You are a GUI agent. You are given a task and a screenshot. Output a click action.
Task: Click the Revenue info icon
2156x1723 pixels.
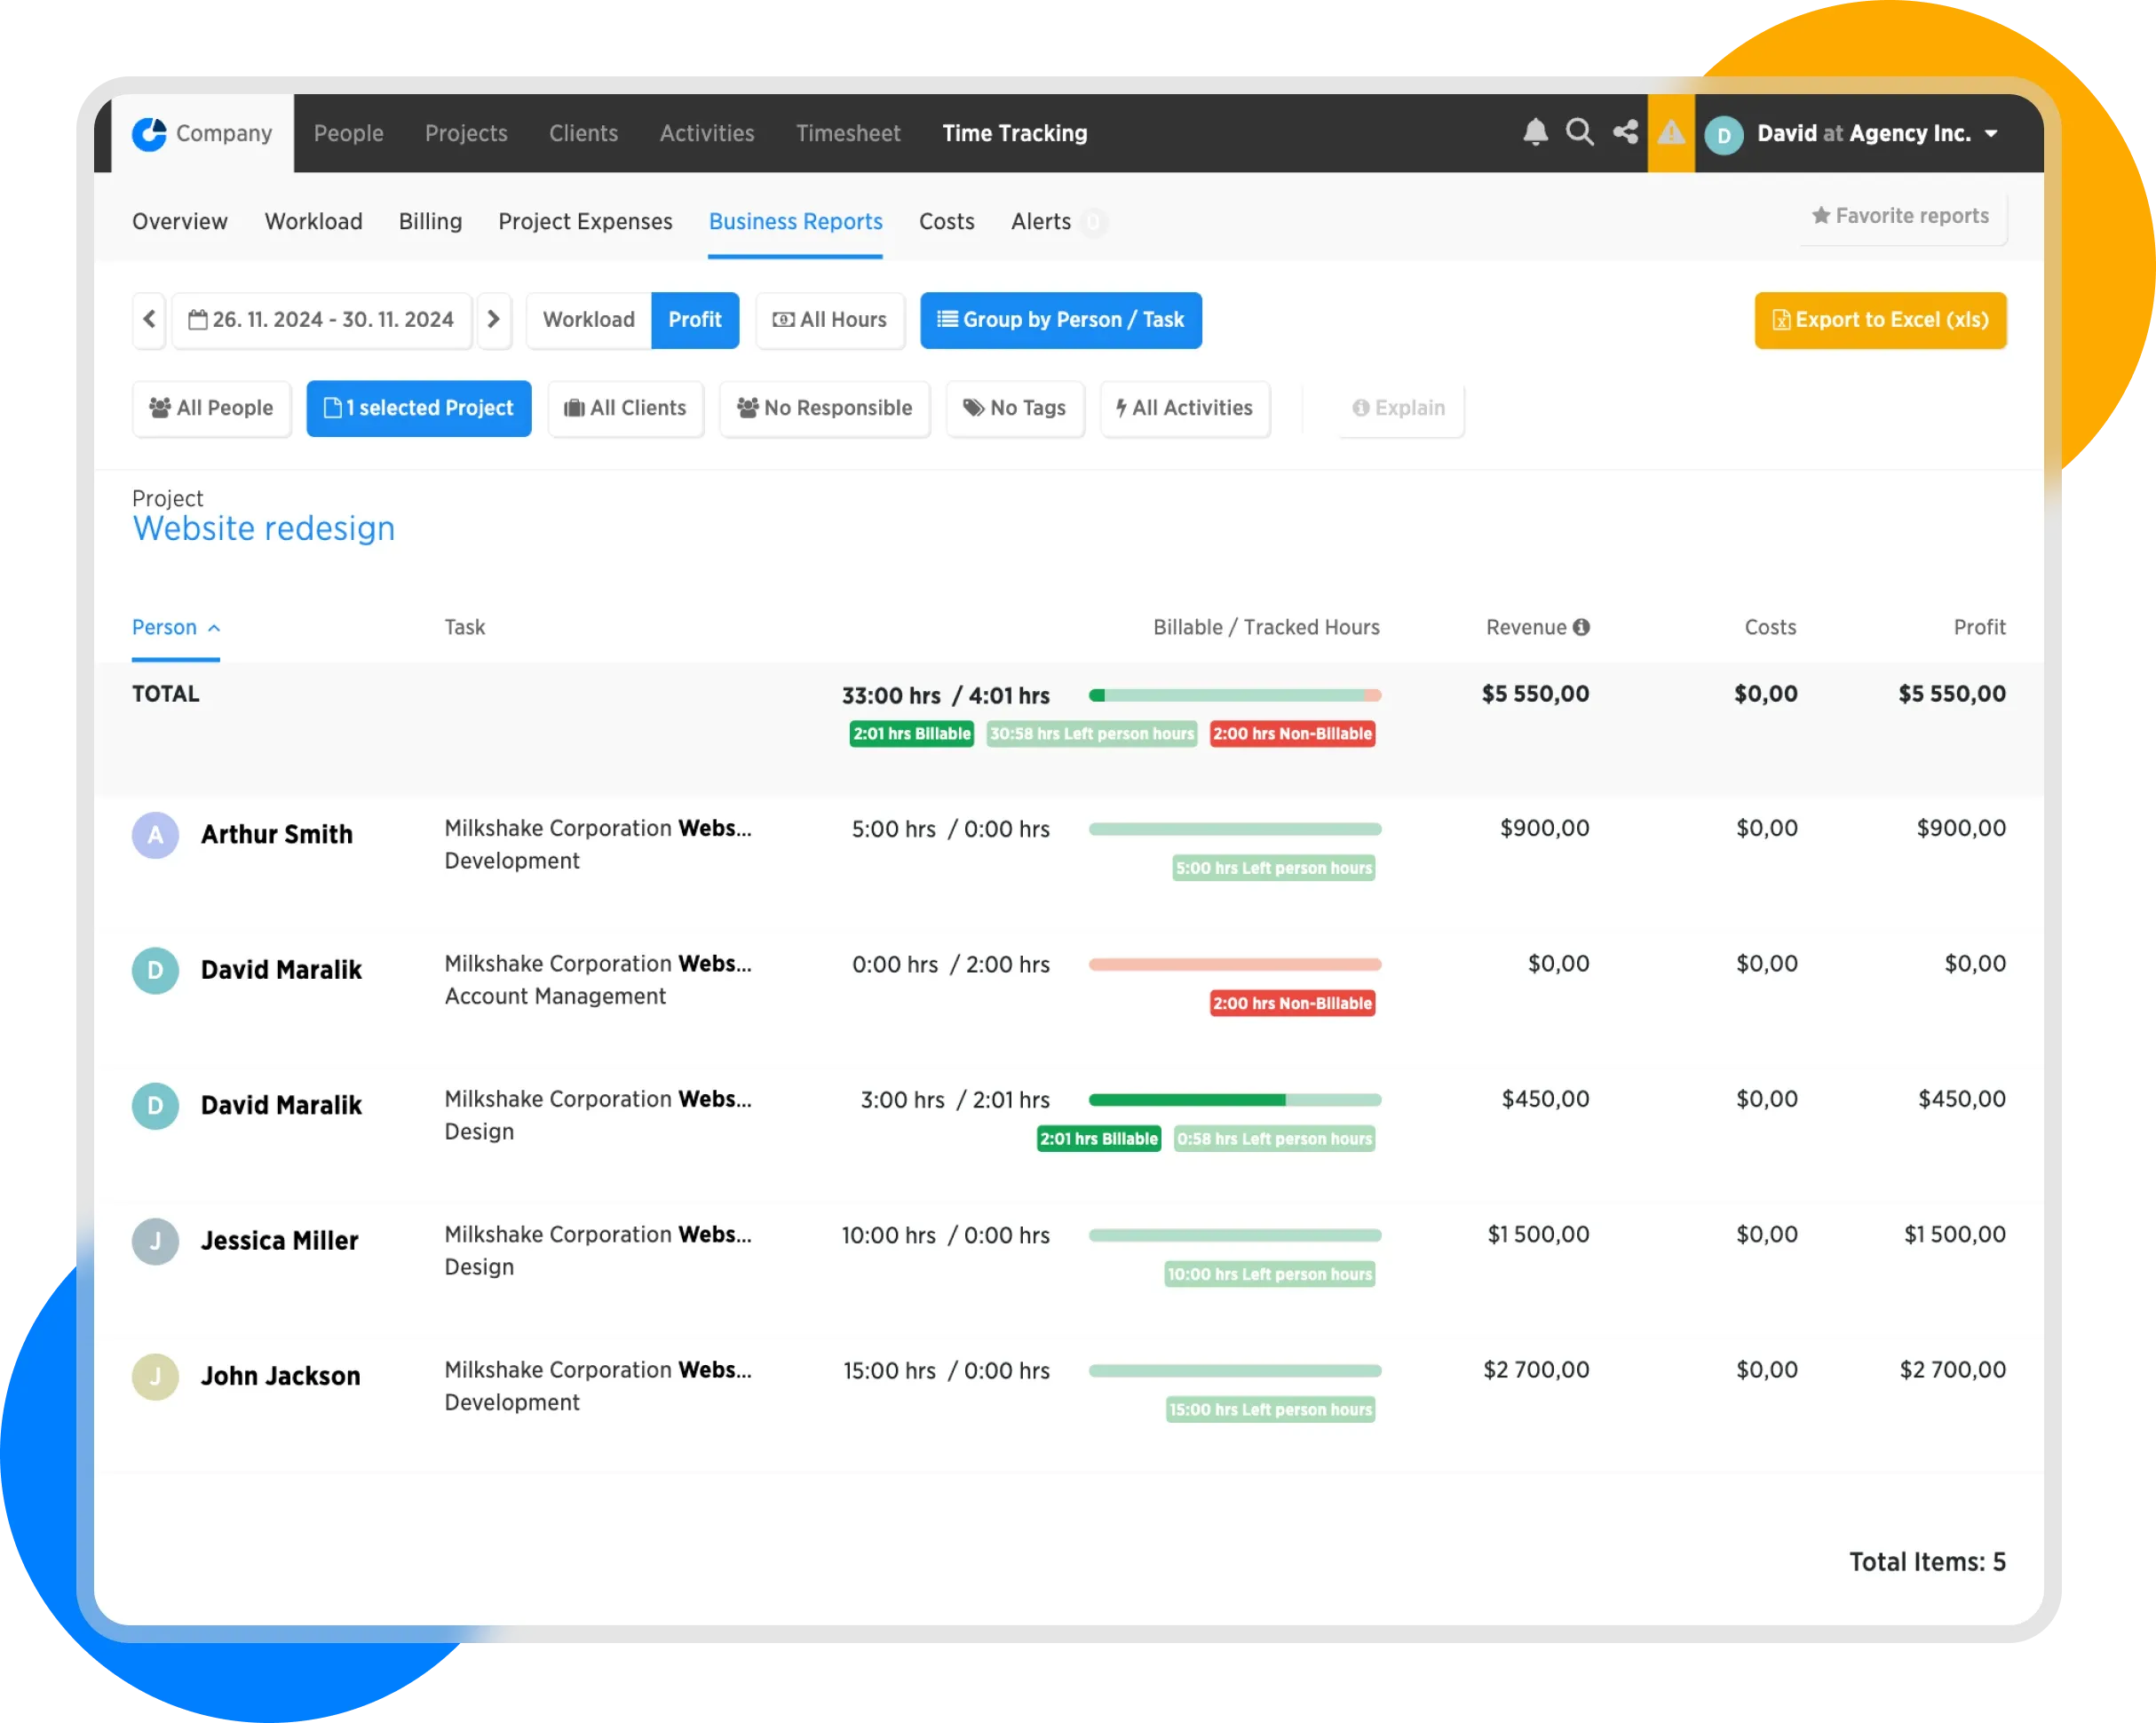tap(1581, 627)
